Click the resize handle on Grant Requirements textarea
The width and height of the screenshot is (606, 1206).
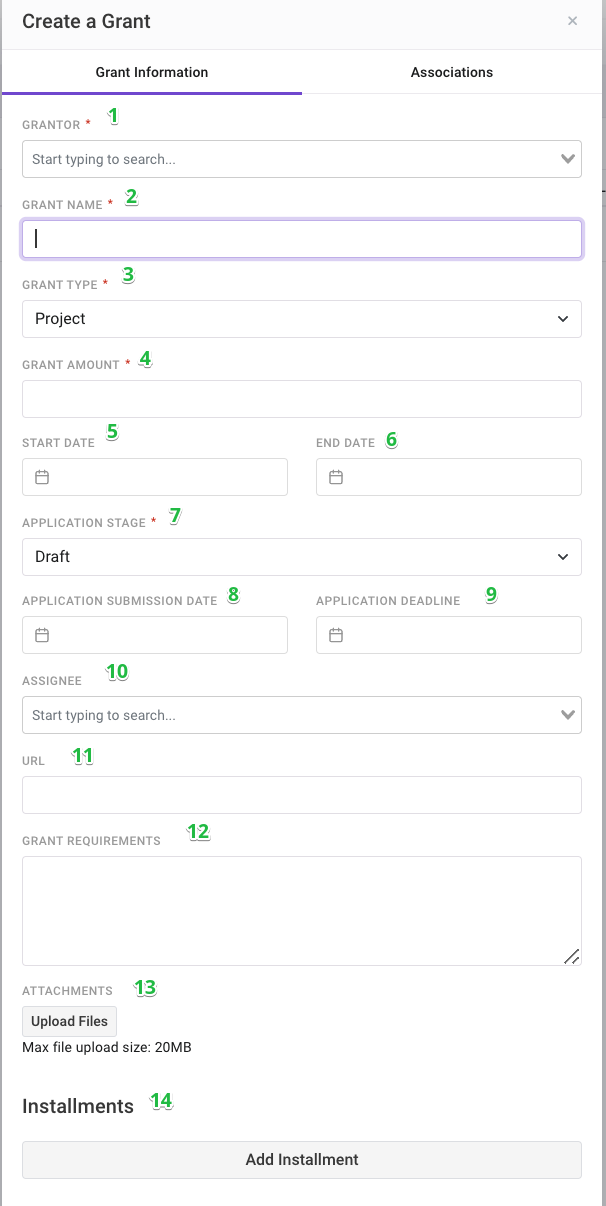click(571, 957)
